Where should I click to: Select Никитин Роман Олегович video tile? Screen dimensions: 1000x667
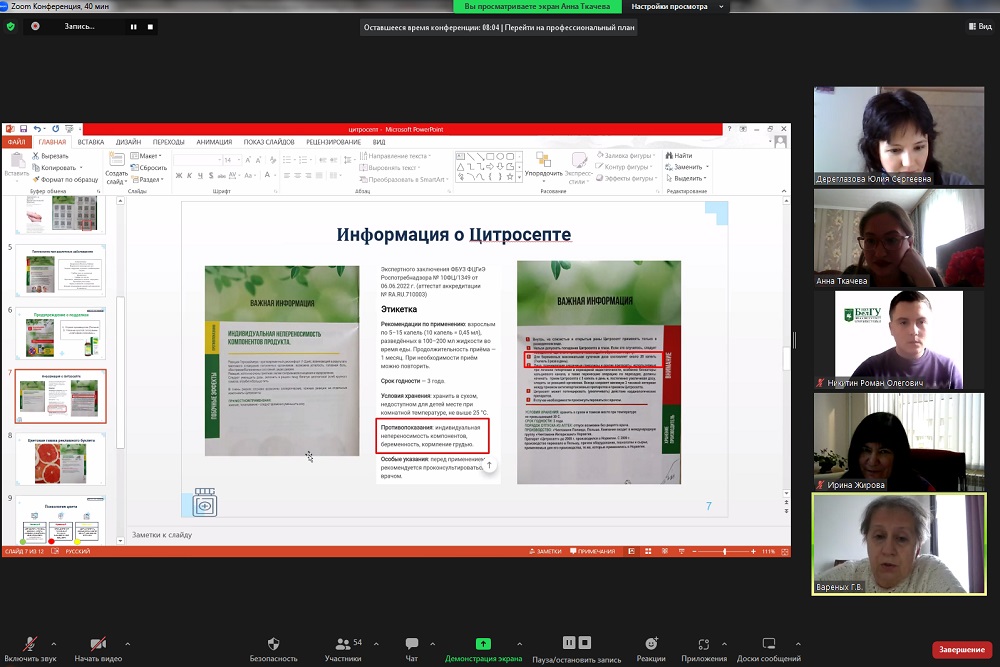tap(898, 340)
